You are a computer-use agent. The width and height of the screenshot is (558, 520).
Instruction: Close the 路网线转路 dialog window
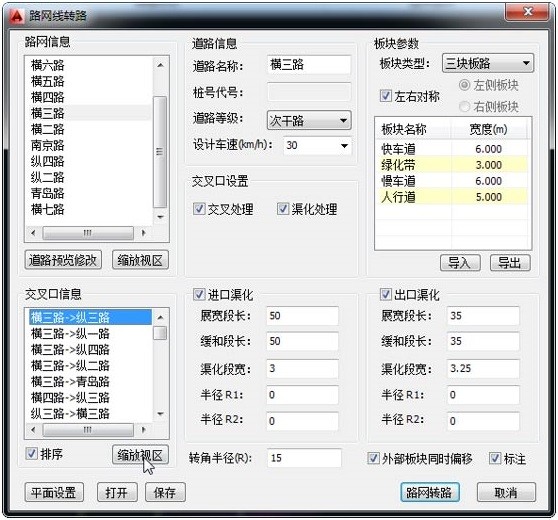pyautogui.click(x=527, y=12)
